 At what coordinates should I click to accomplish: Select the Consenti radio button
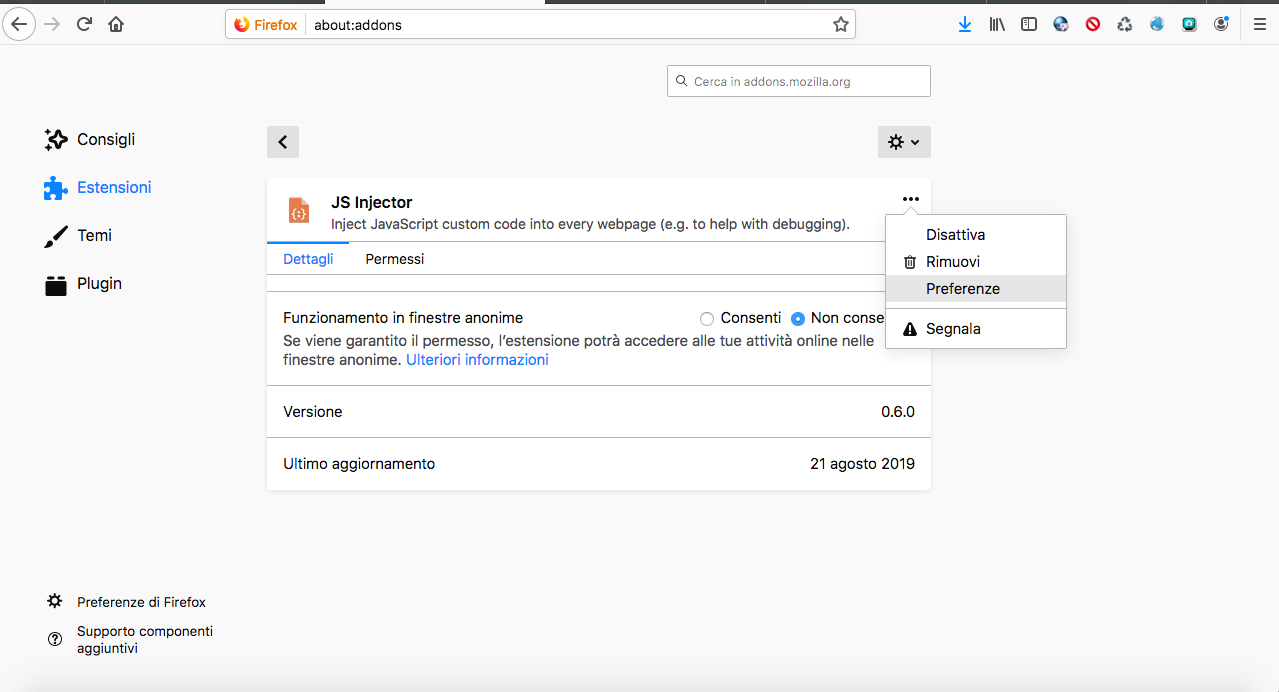(707, 319)
